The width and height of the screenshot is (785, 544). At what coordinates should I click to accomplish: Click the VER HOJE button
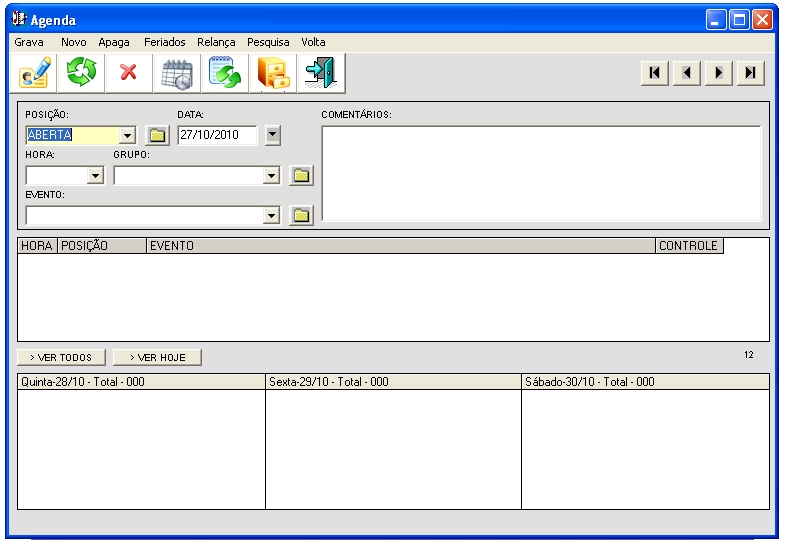coord(157,357)
